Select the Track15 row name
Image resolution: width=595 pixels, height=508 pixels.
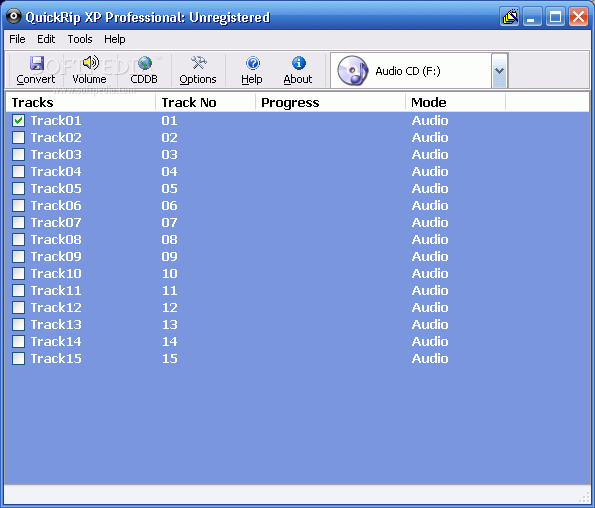(56, 359)
